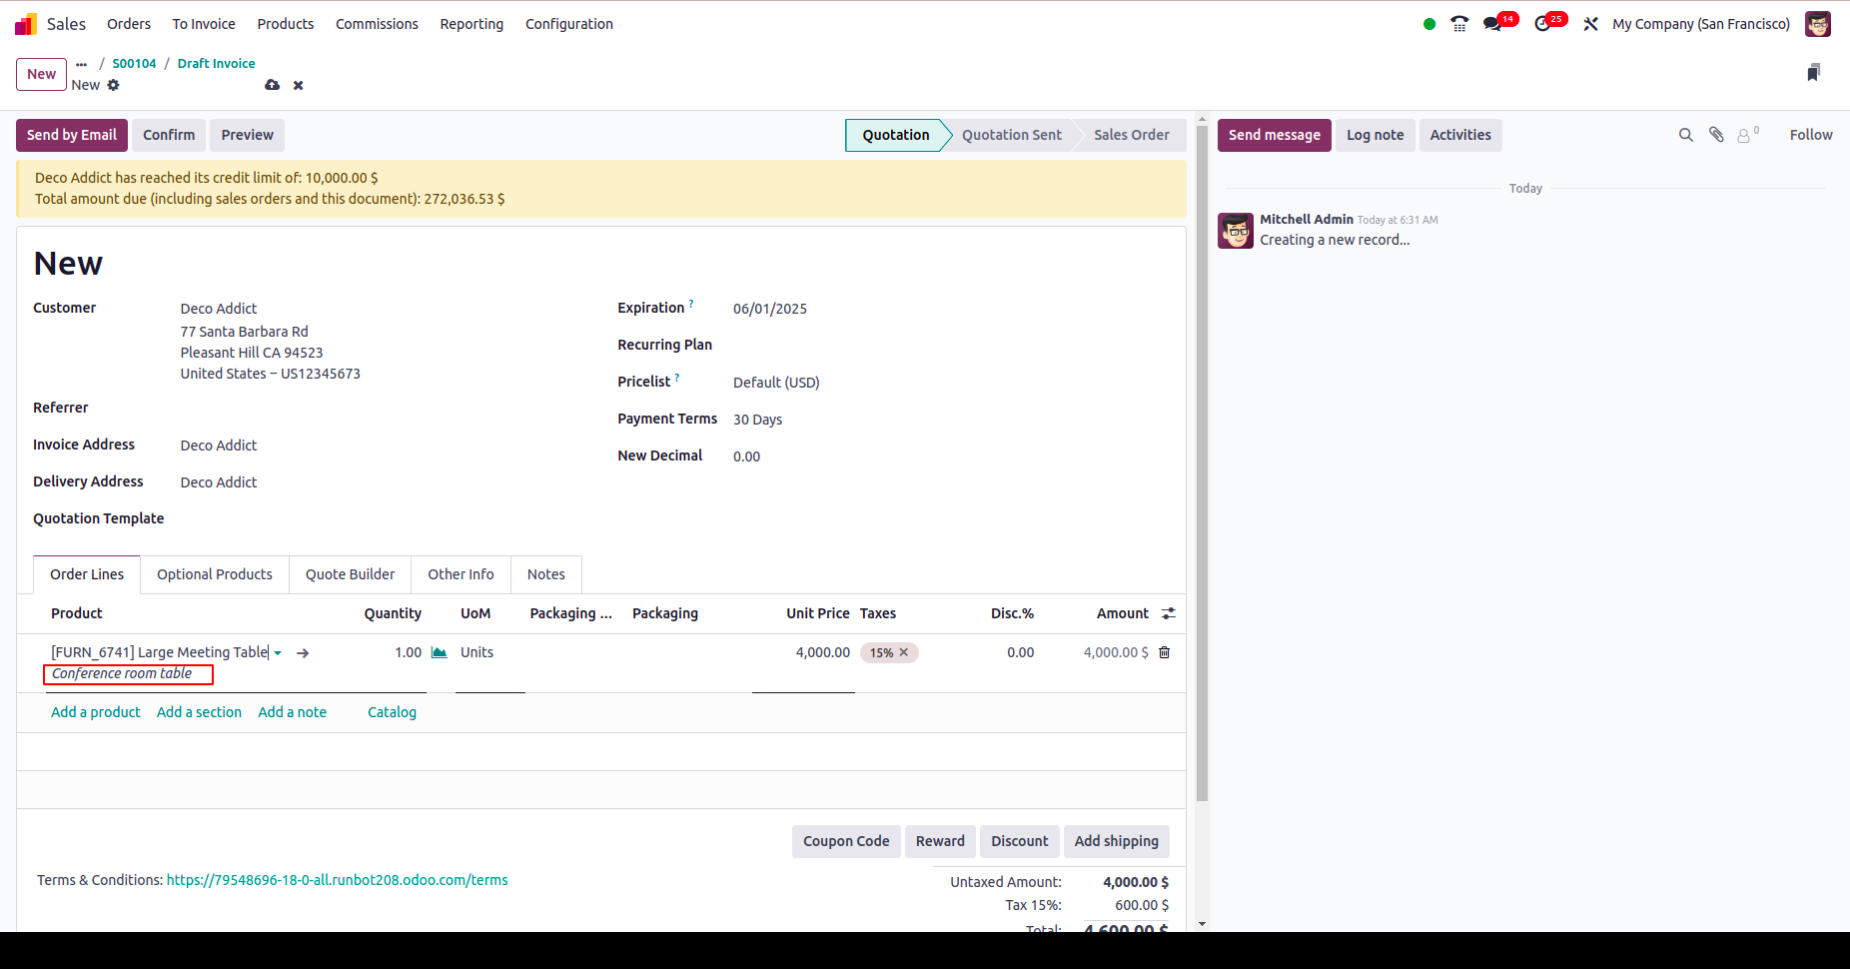Switch to the Optional Products tab
The height and width of the screenshot is (969, 1850).
(215, 574)
